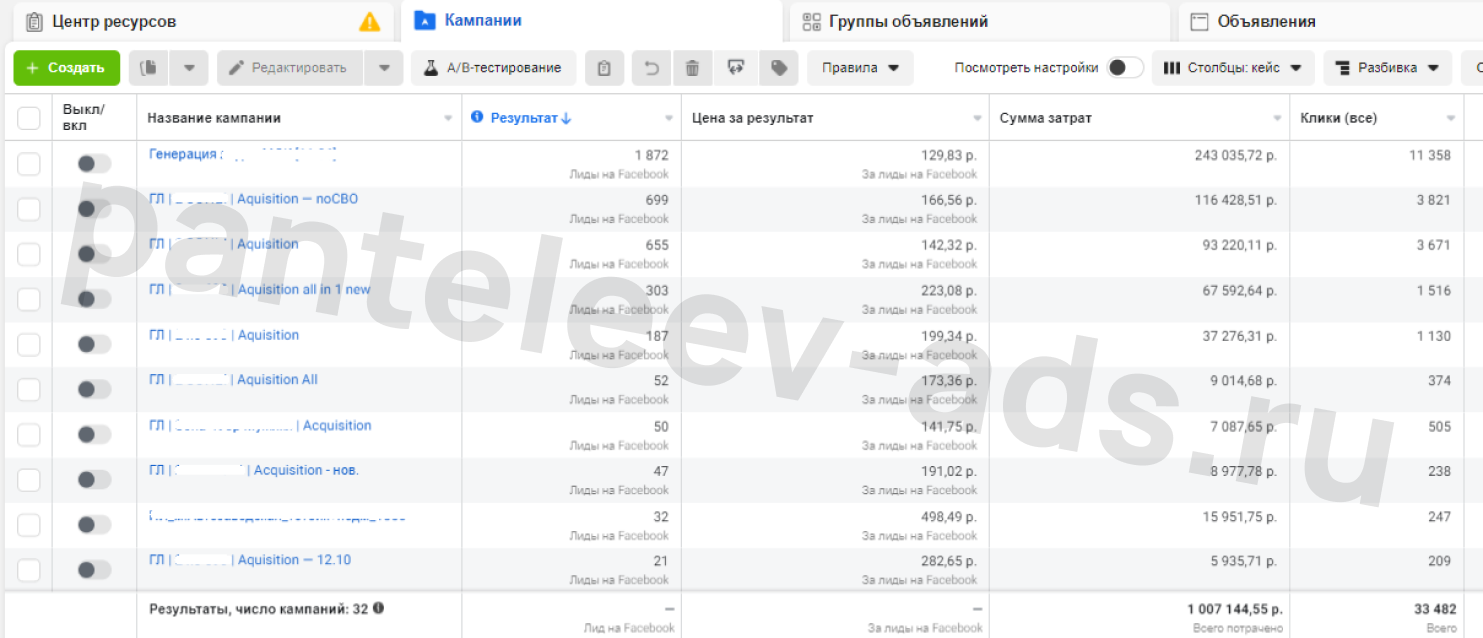Click the price per result 498,49 р.

pyautogui.click(x=948, y=516)
